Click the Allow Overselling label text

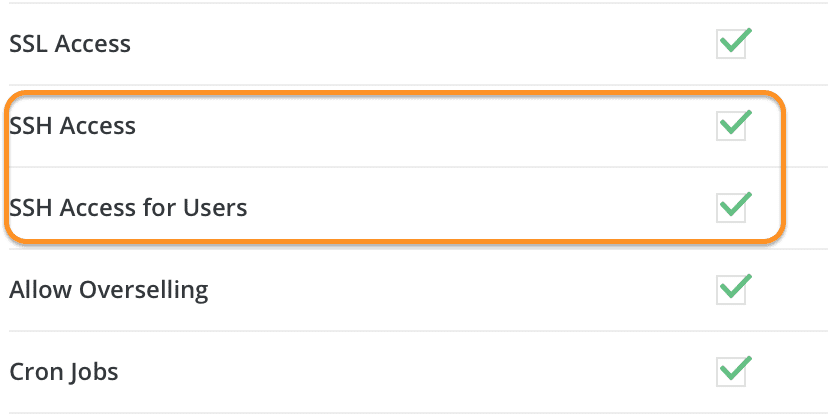108,291
